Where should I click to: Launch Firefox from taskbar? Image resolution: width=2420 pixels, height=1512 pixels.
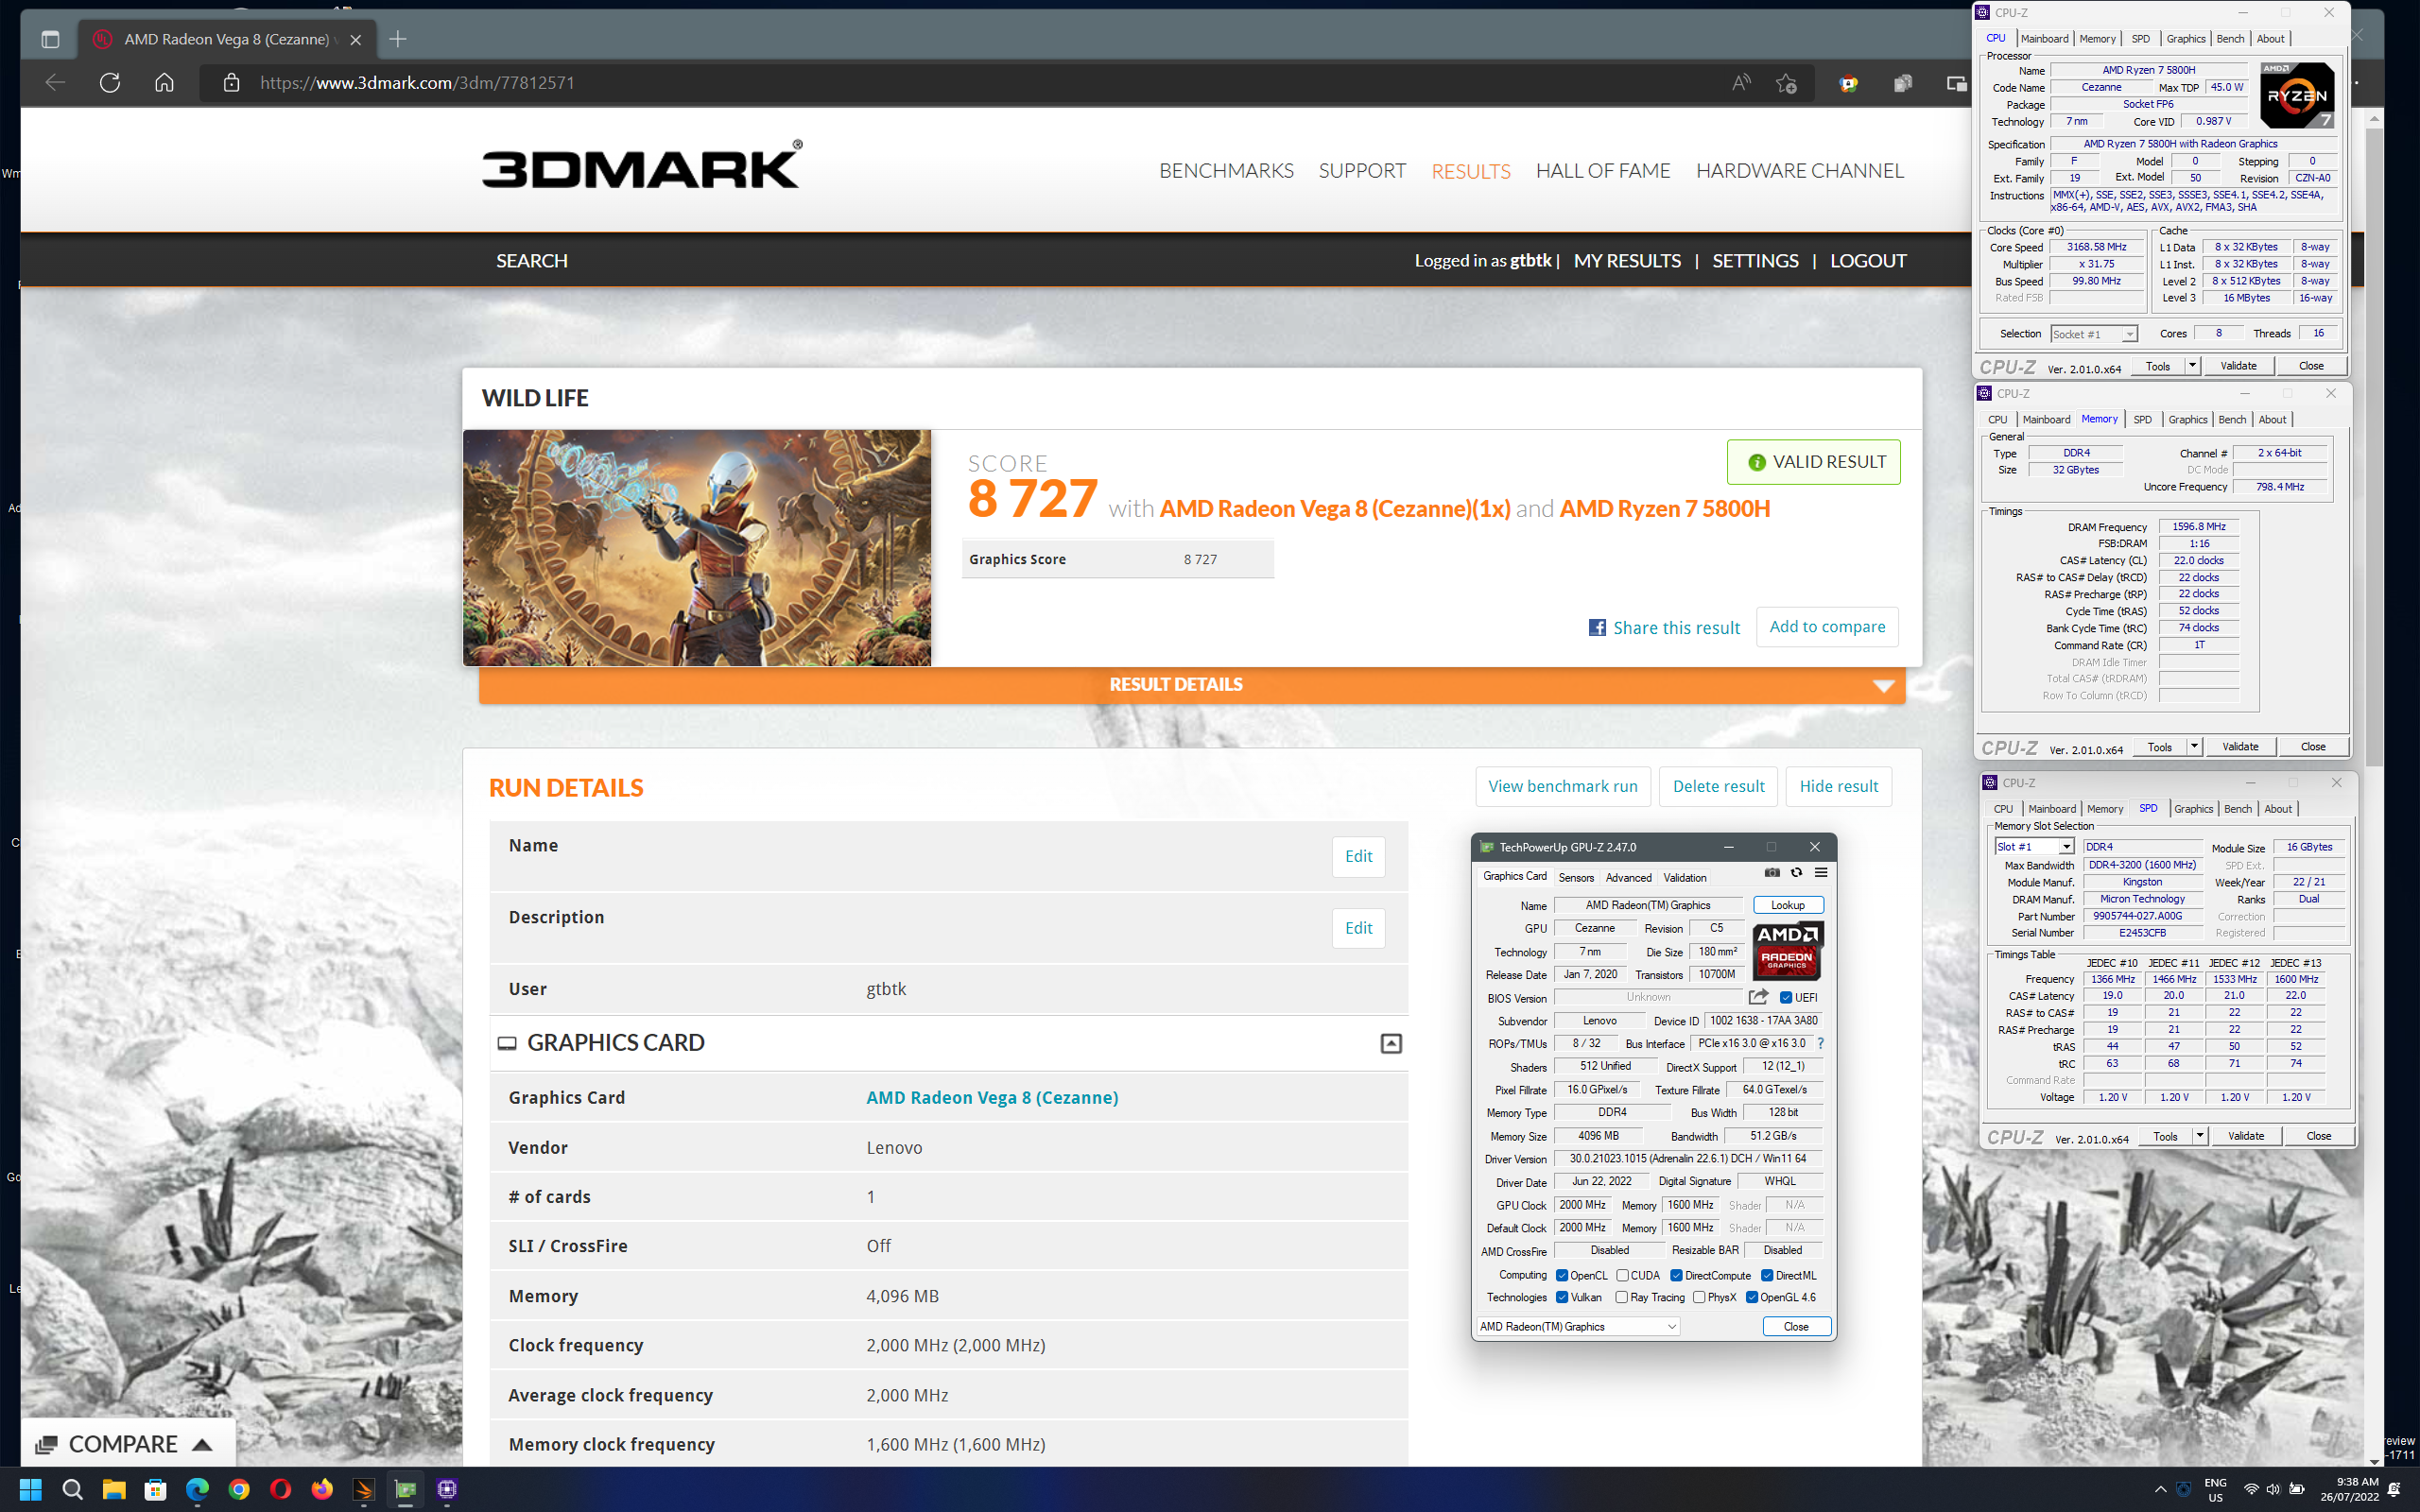(x=322, y=1489)
